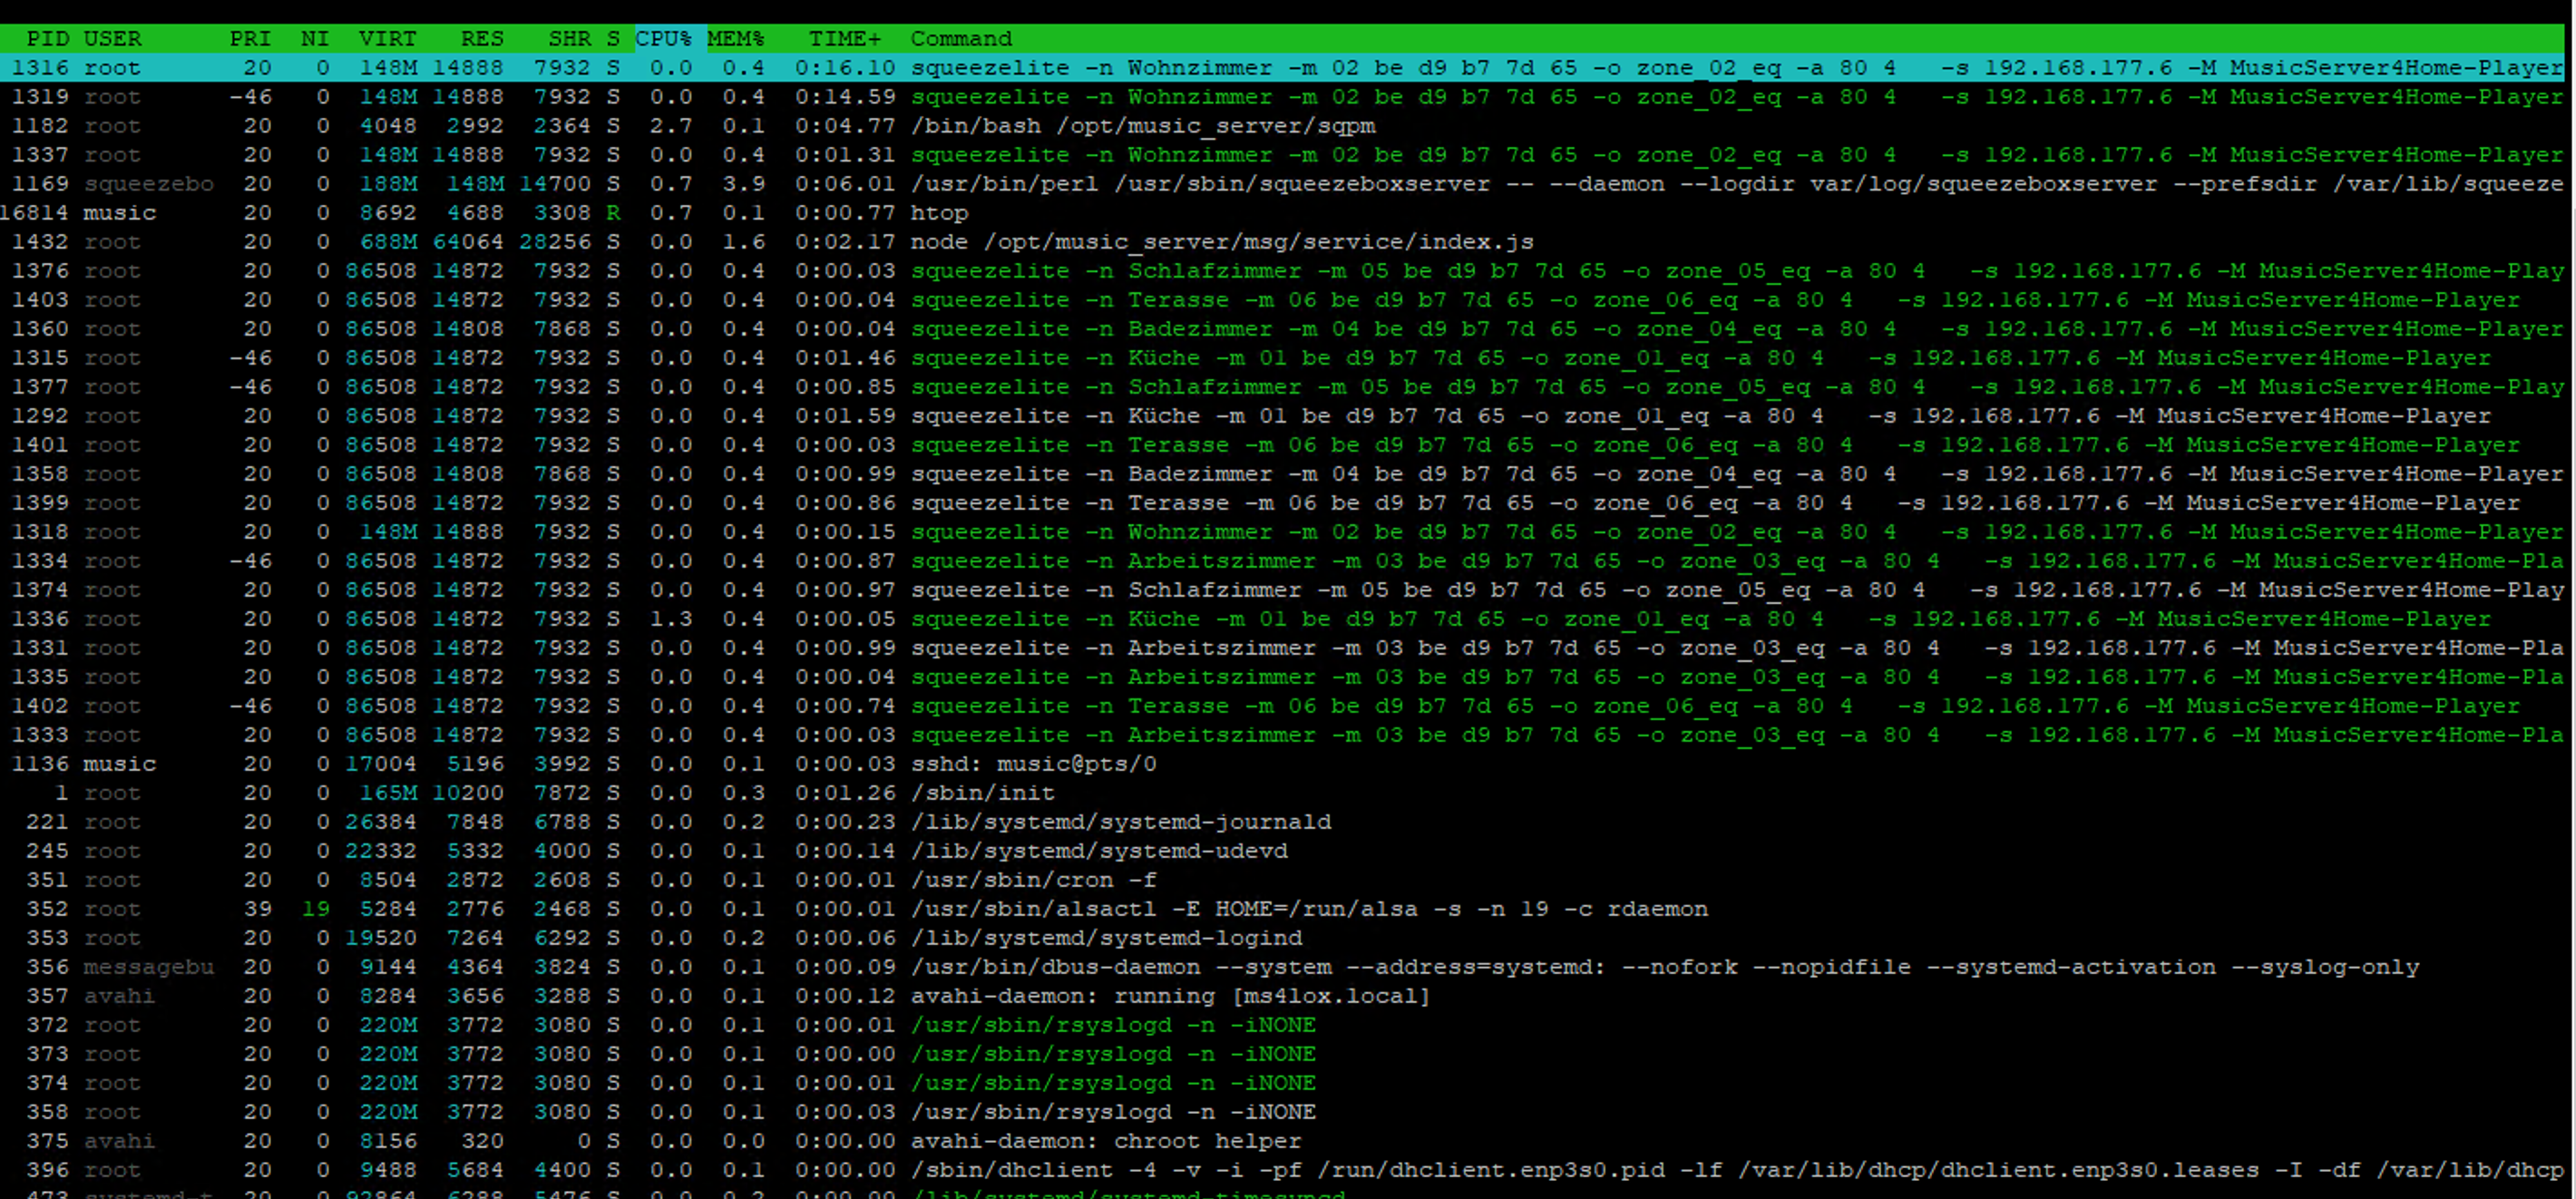
Task: Select the /usr/sbin/cron -f row
Action: pos(1032,880)
